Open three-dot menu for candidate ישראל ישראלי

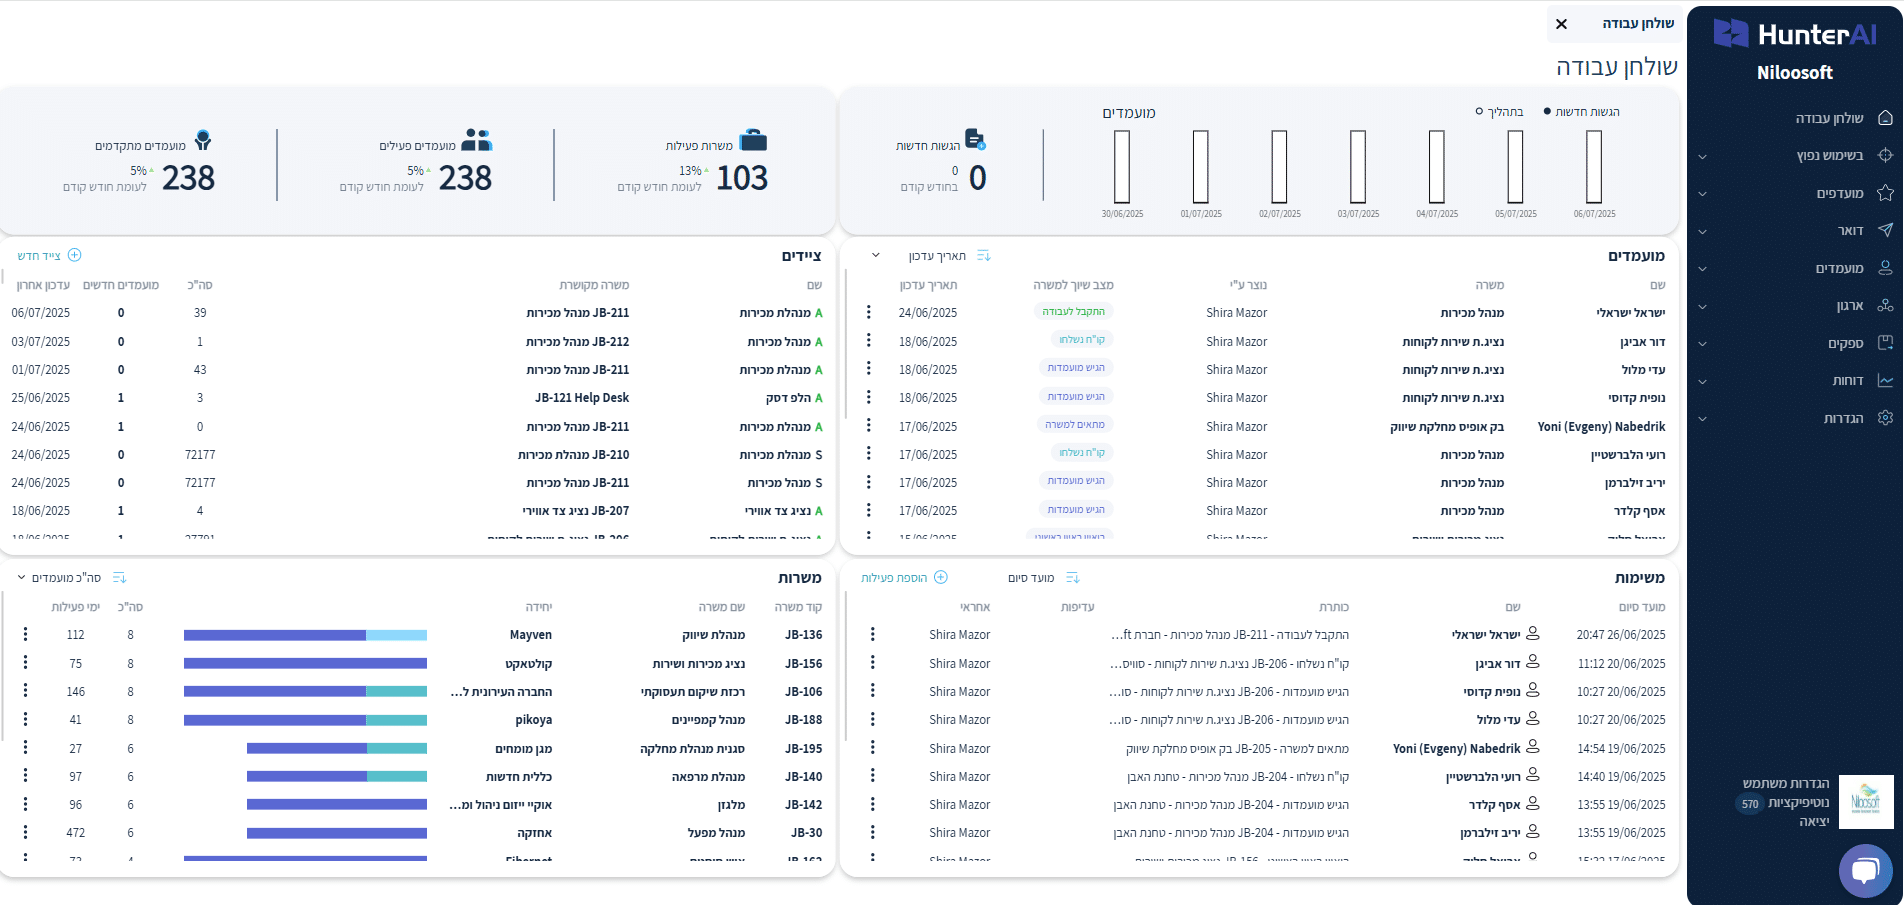(x=869, y=313)
